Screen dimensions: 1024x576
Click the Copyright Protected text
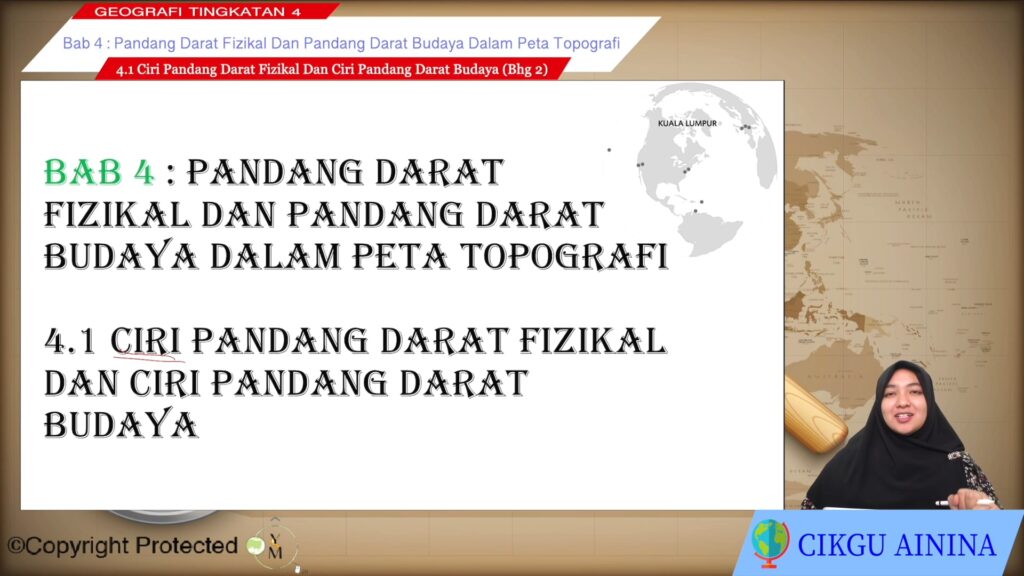(130, 546)
